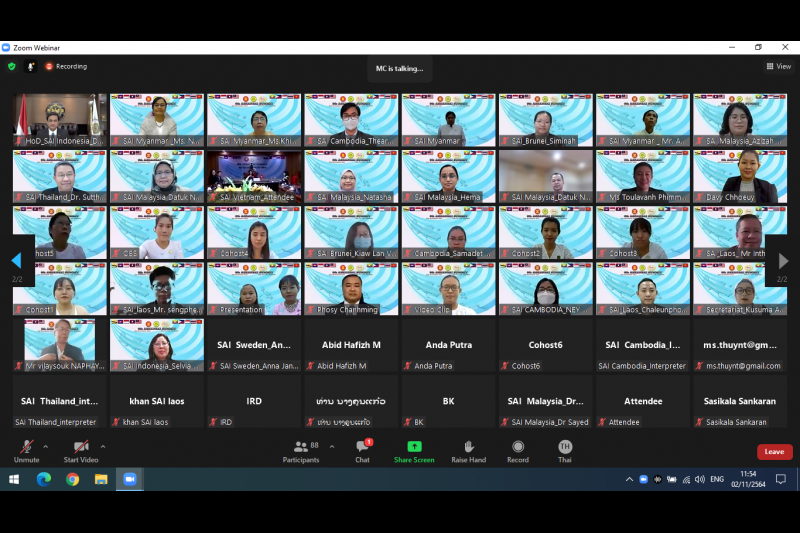Screen dimensions: 800x533
Task: Expand video options arrow beside Start Video
Action: [x=103, y=447]
